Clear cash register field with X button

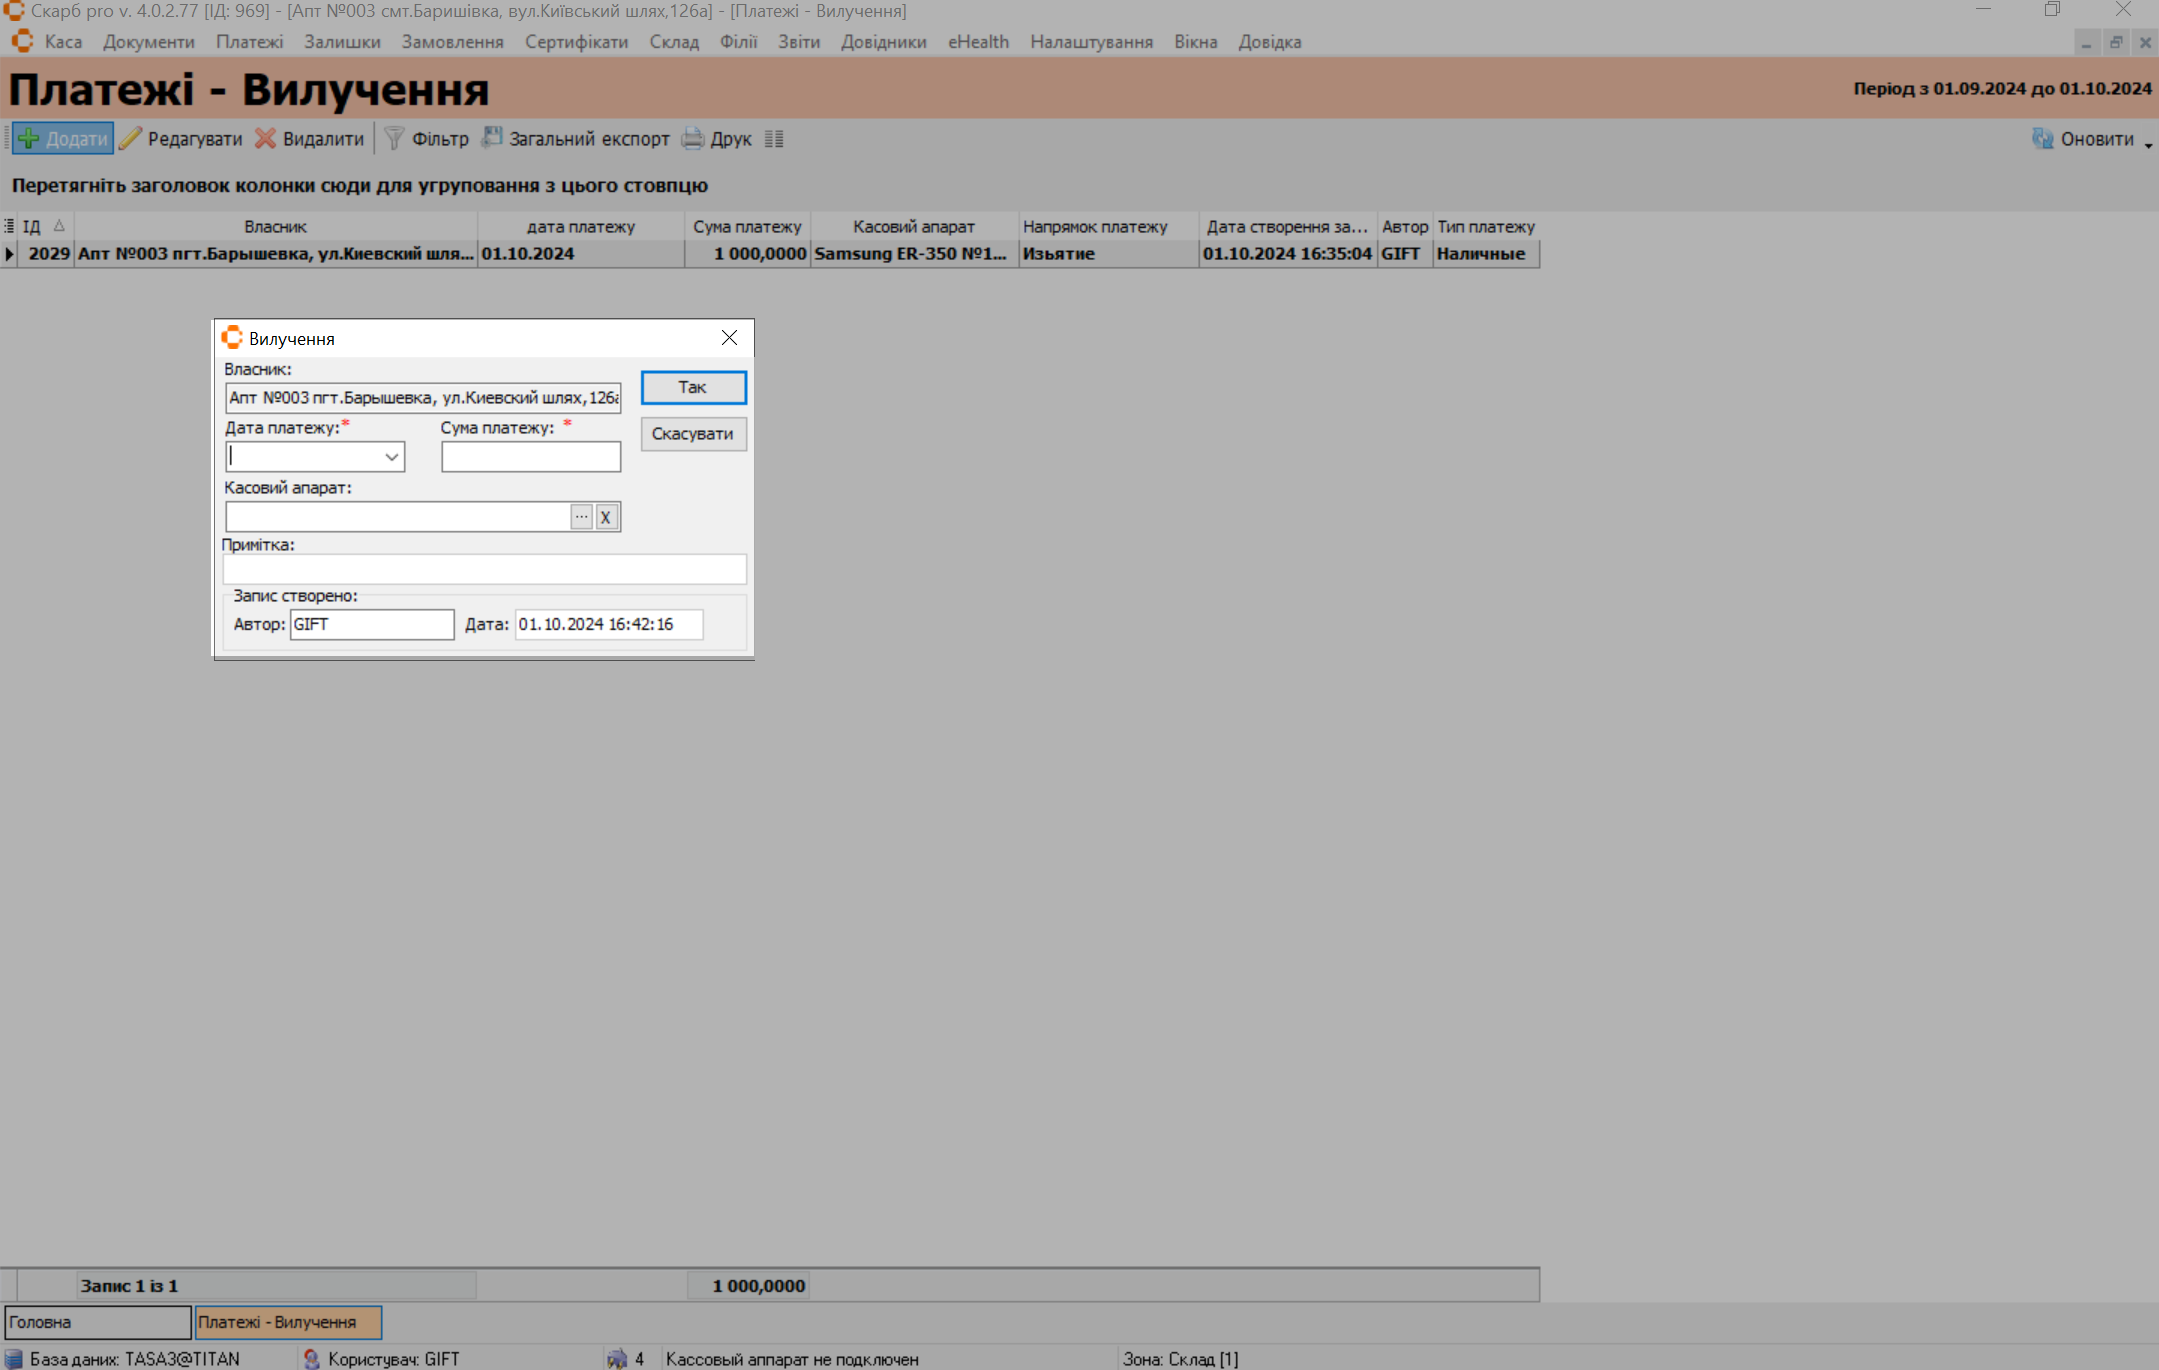coord(606,517)
